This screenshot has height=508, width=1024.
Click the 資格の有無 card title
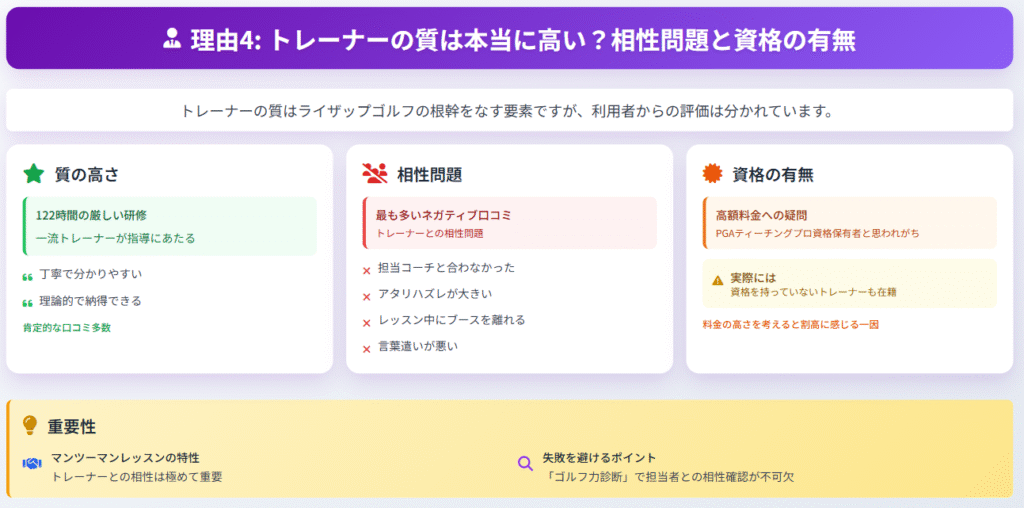pyautogui.click(x=773, y=174)
